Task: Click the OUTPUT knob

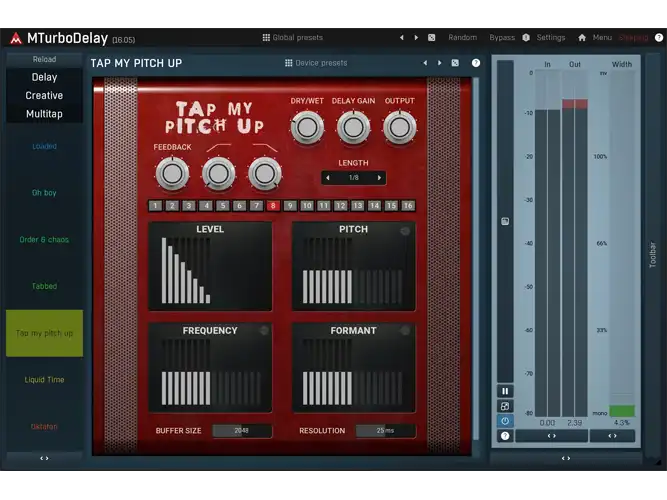Action: pos(399,127)
